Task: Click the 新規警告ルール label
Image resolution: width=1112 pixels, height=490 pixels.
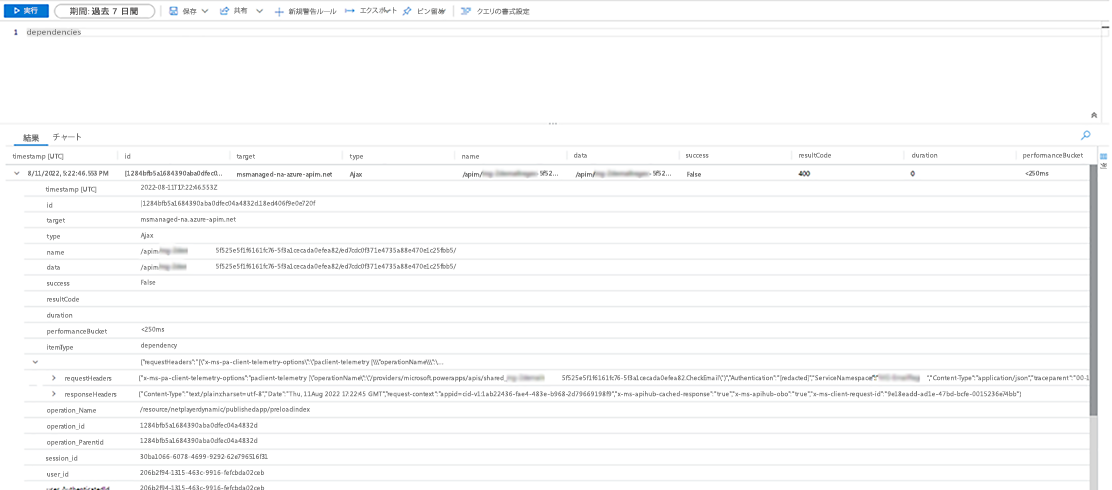Action: pyautogui.click(x=312, y=12)
